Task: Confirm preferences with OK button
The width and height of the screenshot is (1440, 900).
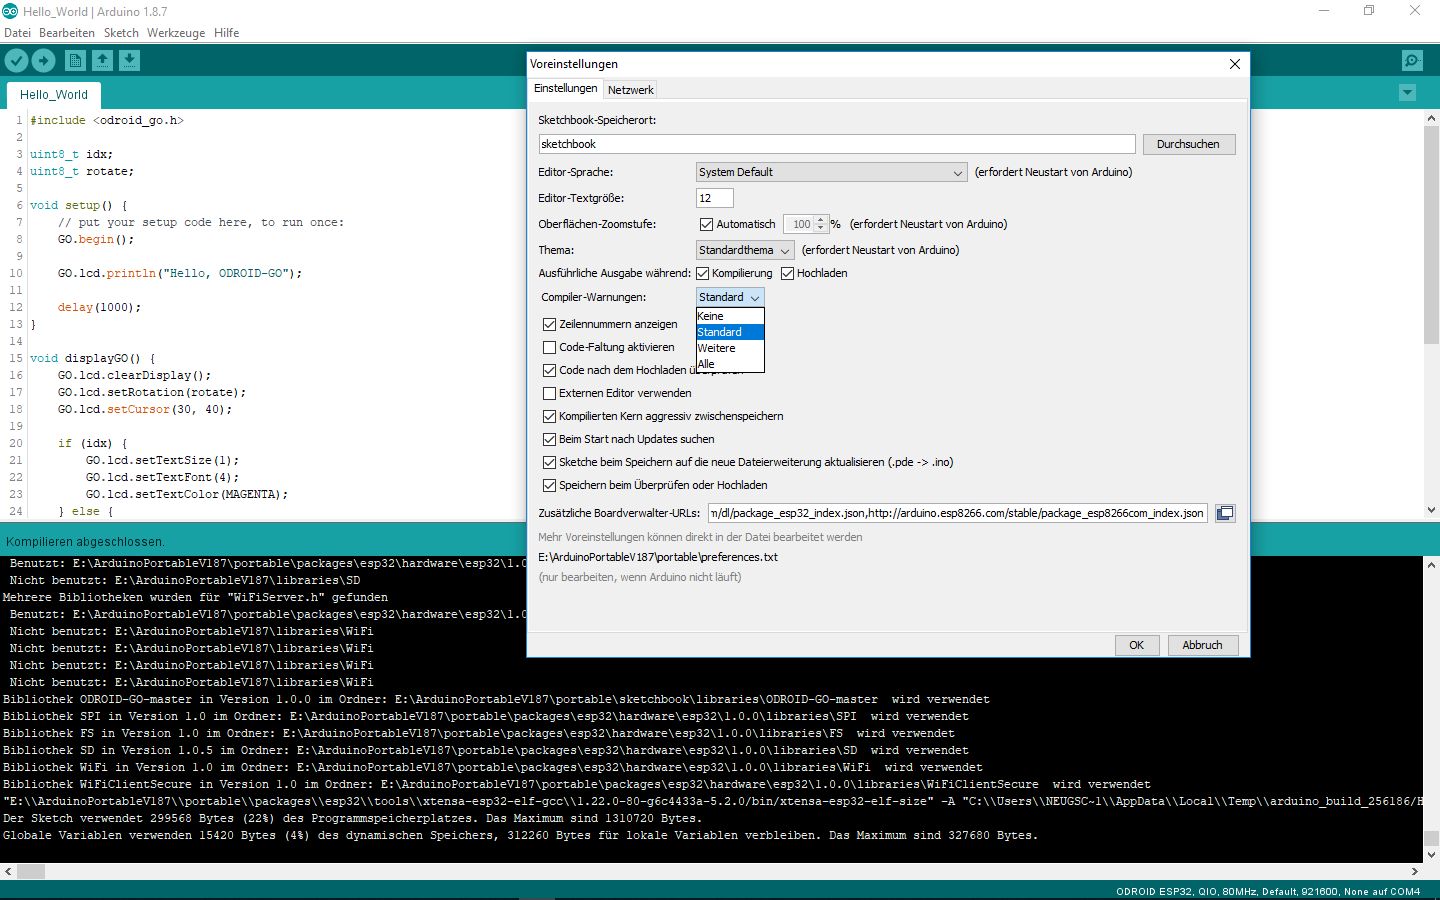Action: [1137, 645]
